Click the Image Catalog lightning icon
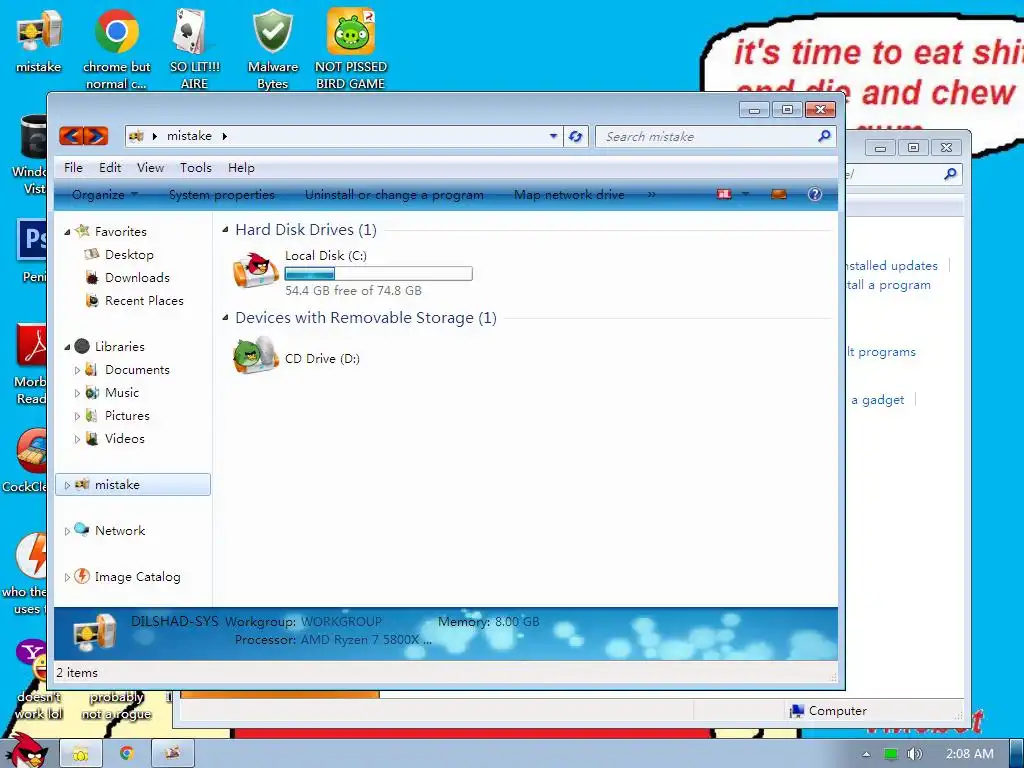Viewport: 1024px width, 768px height. coord(82,576)
